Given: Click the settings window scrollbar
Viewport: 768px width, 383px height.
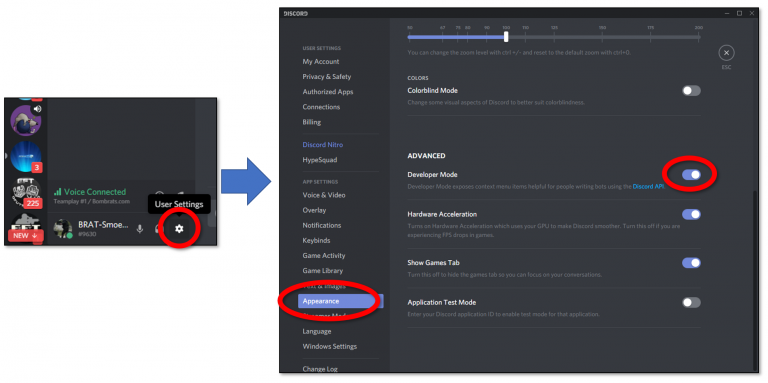Looking at the screenshot, I should pos(754,282).
